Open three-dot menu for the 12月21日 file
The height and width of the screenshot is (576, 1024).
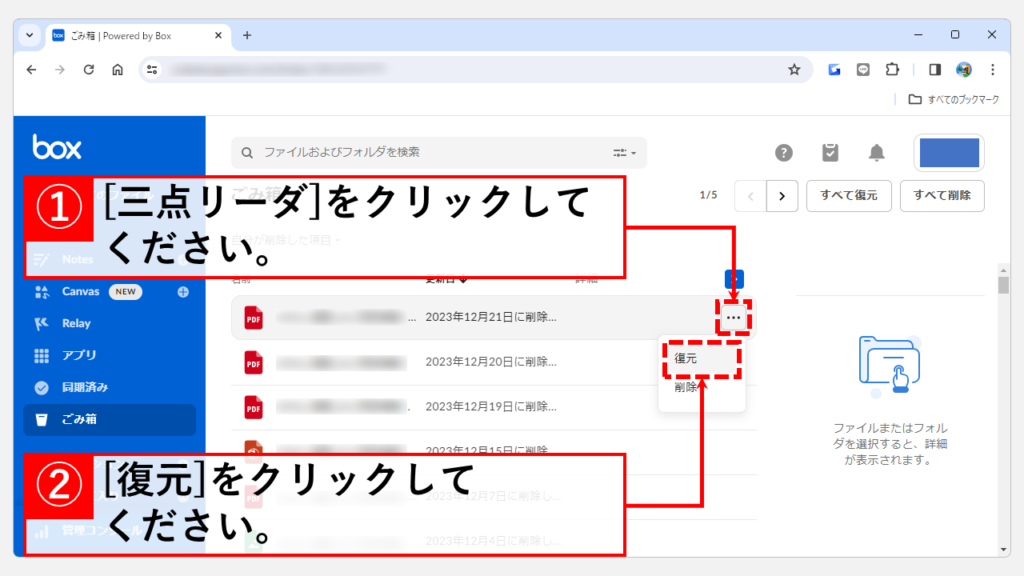733,318
